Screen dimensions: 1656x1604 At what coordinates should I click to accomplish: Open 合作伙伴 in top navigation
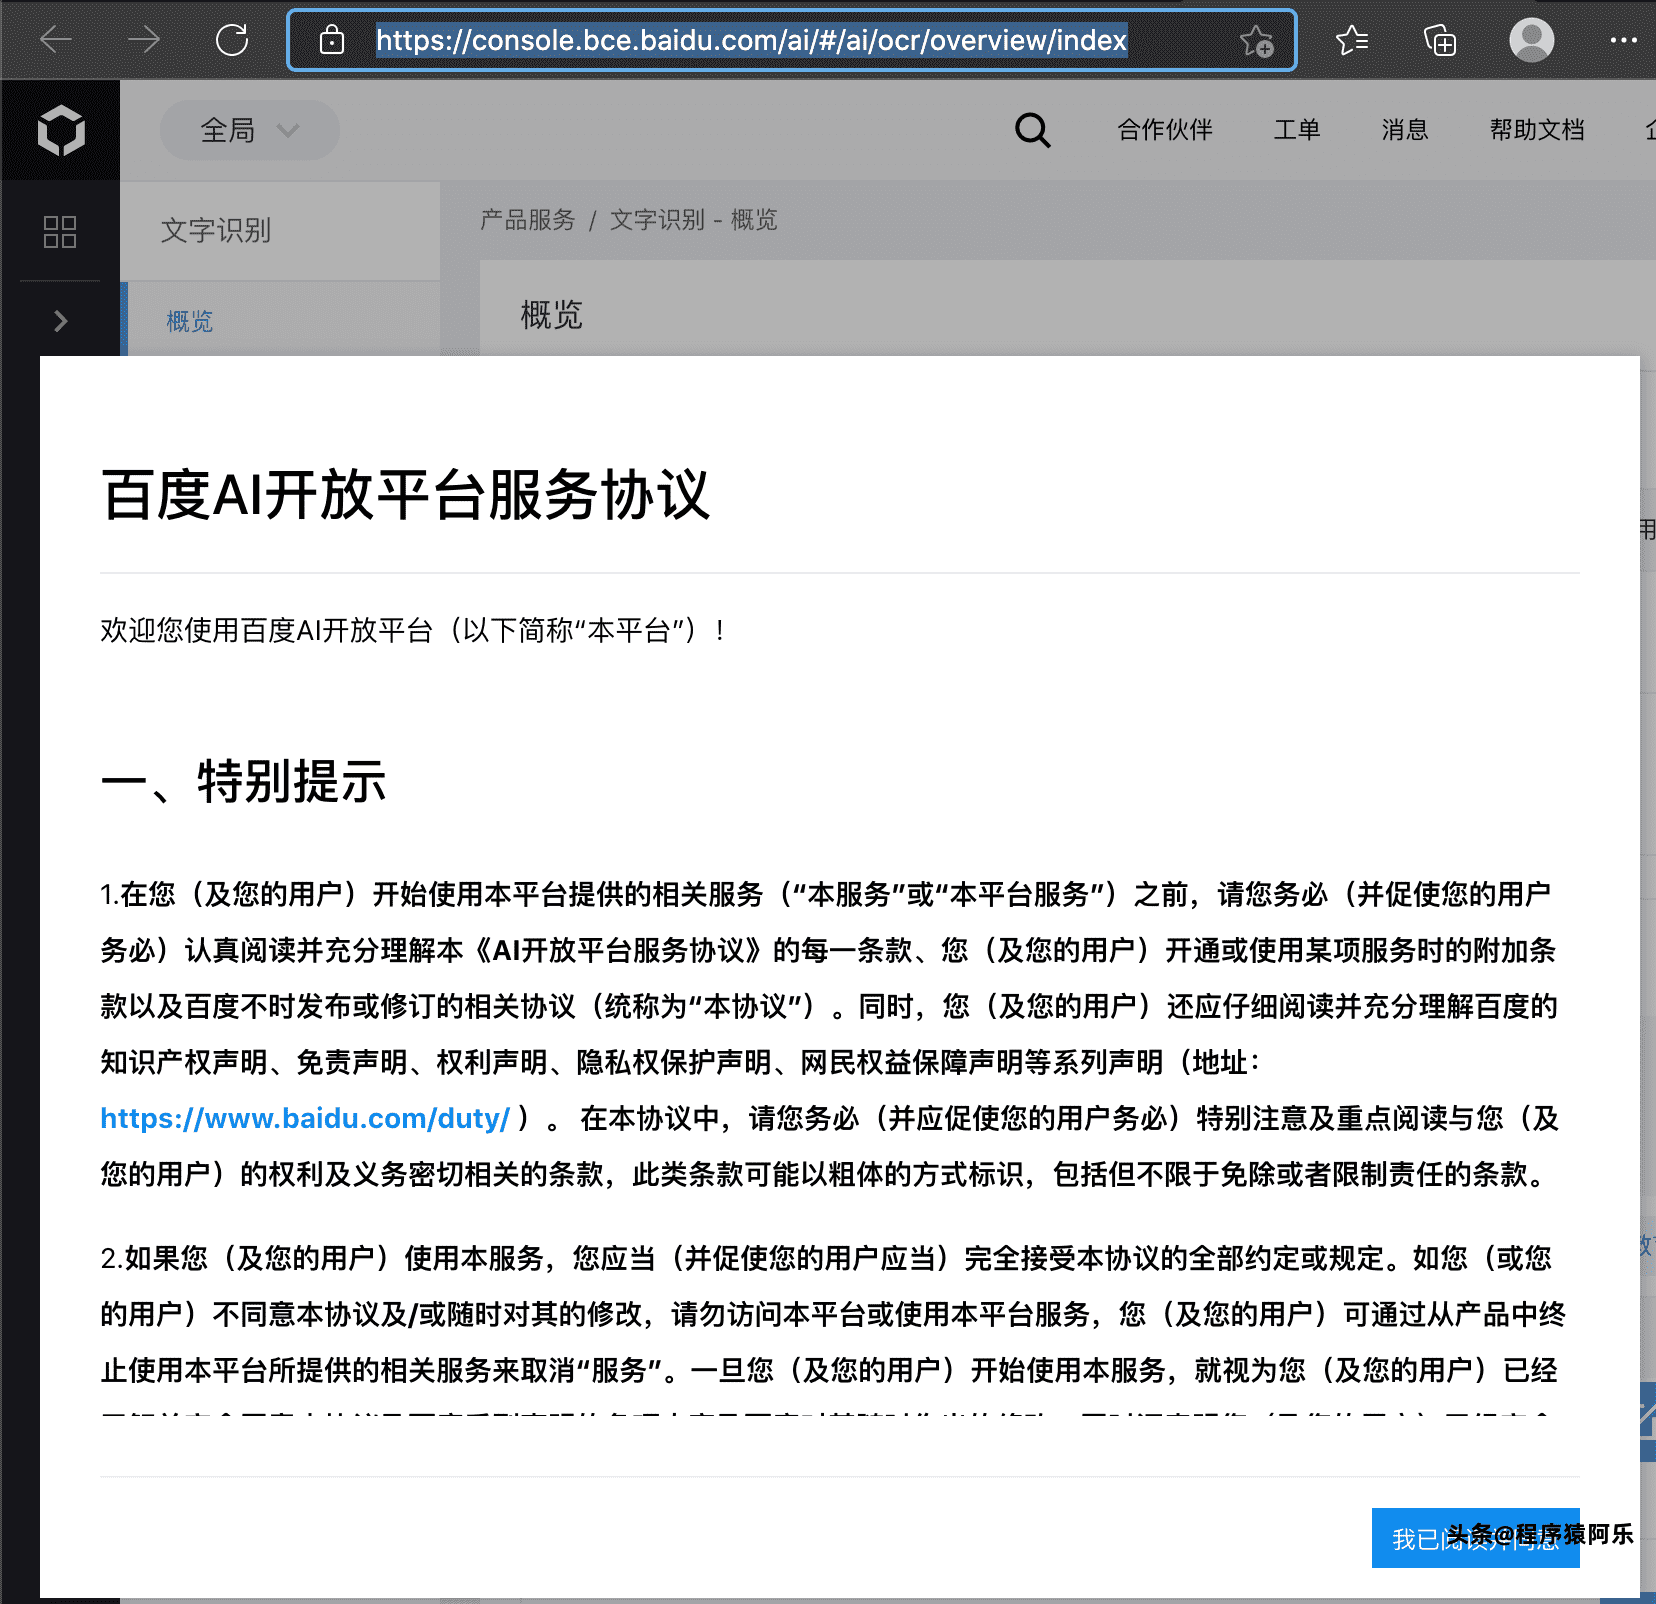[1165, 130]
